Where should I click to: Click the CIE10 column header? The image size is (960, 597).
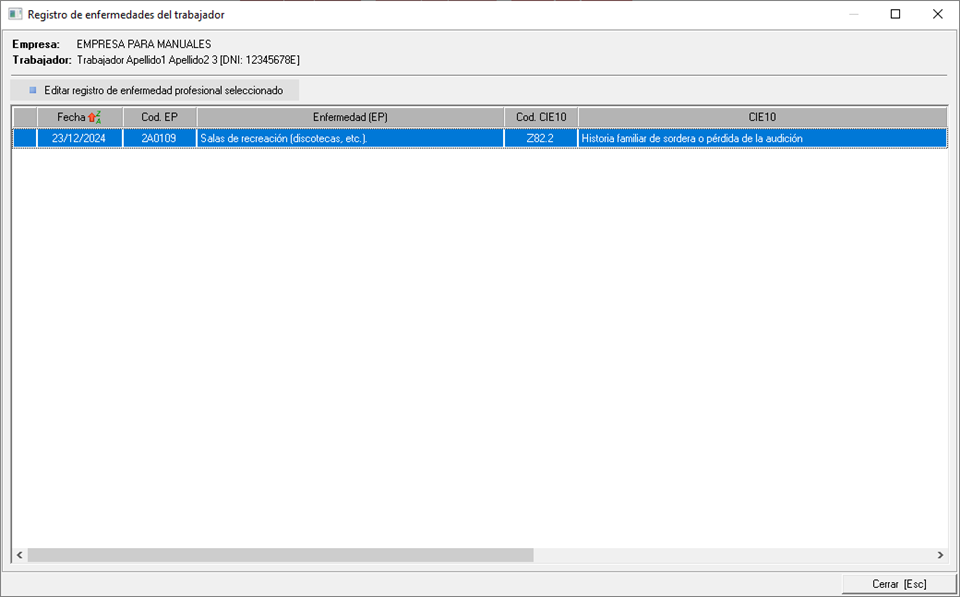pyautogui.click(x=762, y=117)
